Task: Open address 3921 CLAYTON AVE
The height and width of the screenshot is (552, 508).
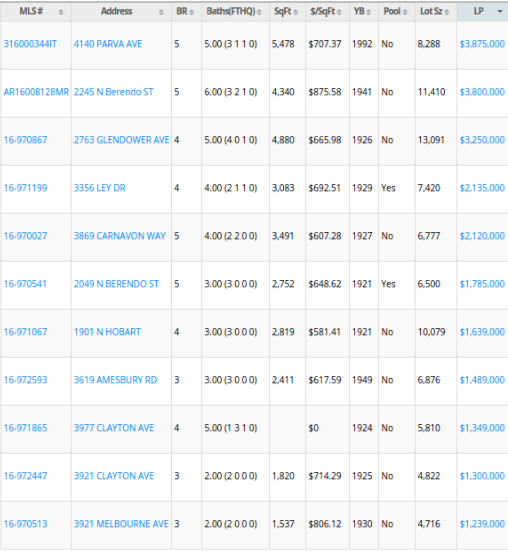Action: point(114,476)
